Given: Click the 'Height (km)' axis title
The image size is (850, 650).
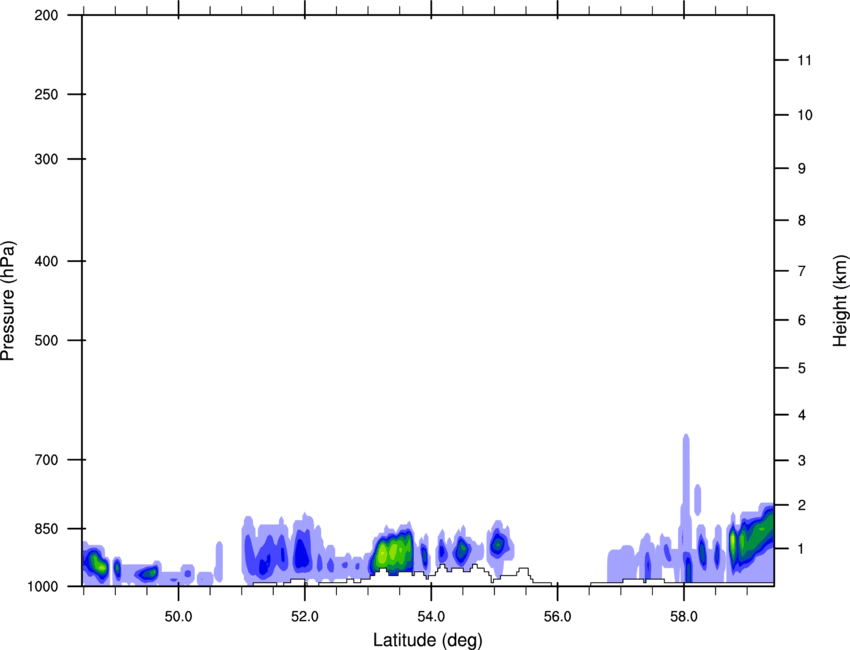Looking at the screenshot, I should click(840, 301).
